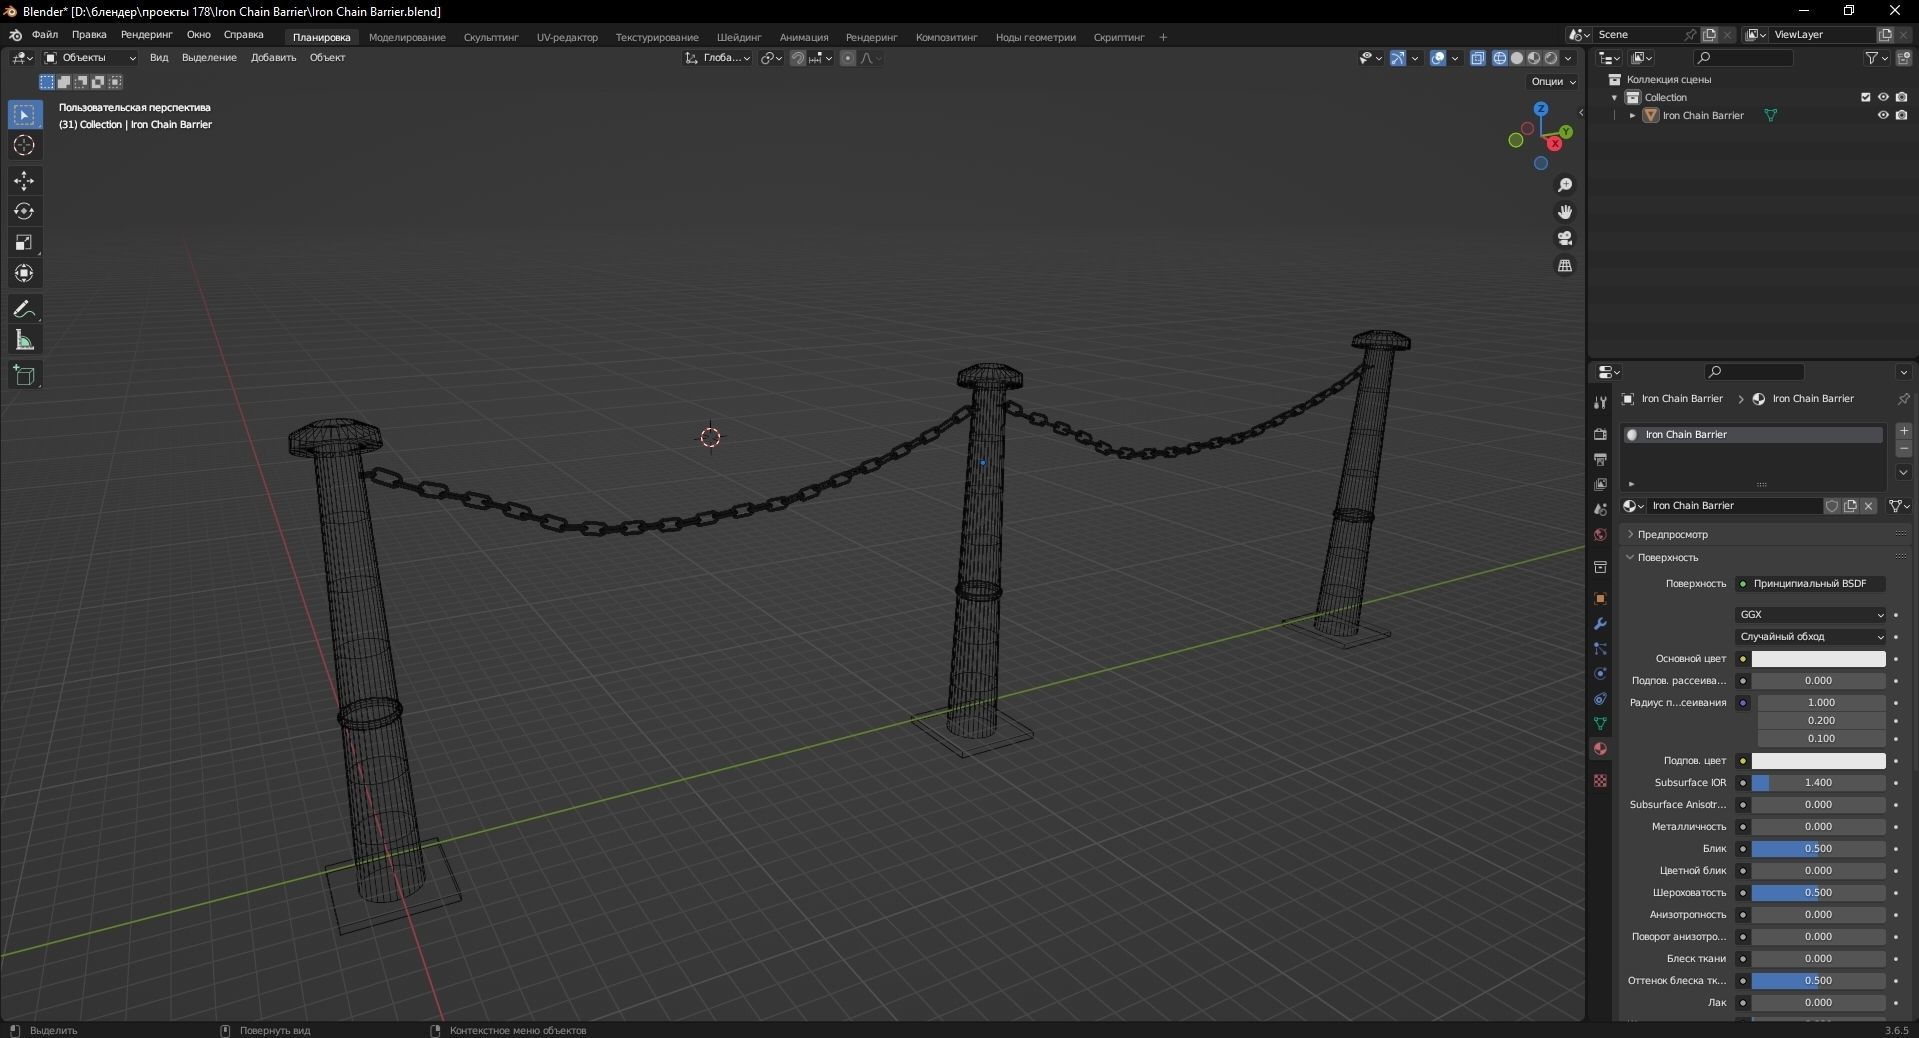
Task: Choose the Annotate pencil tool
Action: (x=24, y=310)
